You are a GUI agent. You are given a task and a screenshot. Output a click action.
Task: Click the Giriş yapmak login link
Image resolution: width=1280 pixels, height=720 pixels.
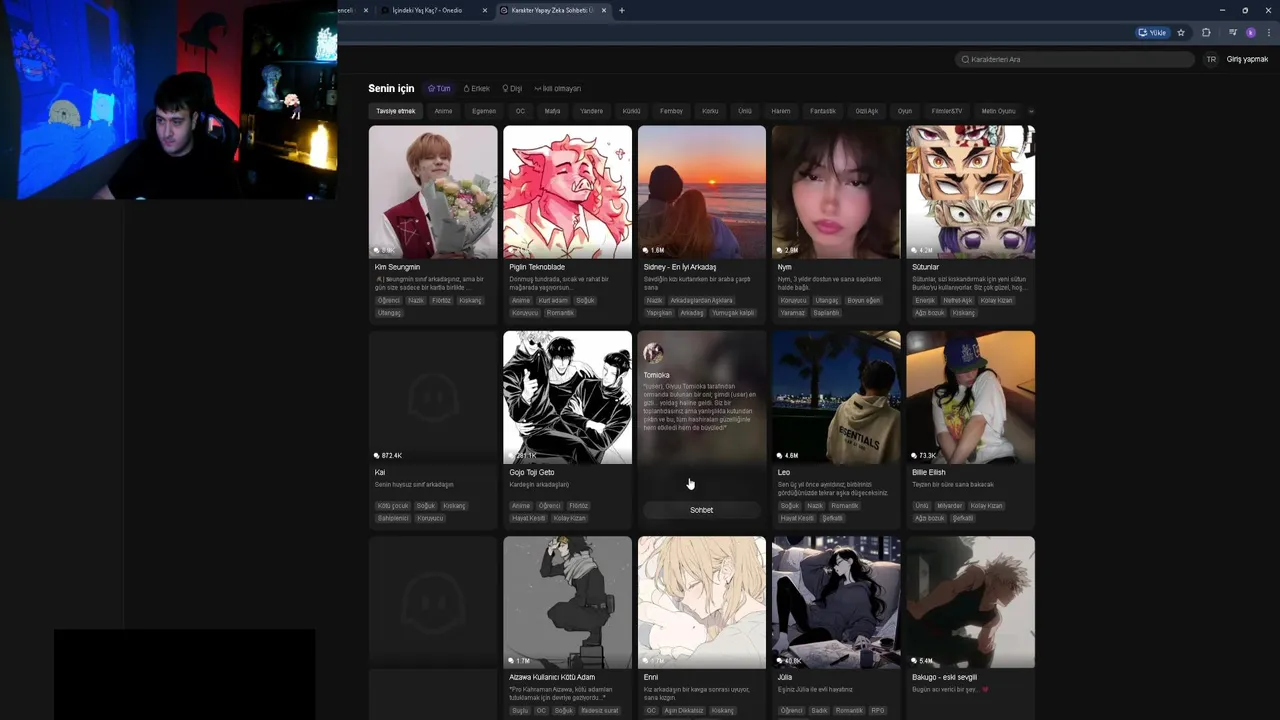[x=1247, y=59]
